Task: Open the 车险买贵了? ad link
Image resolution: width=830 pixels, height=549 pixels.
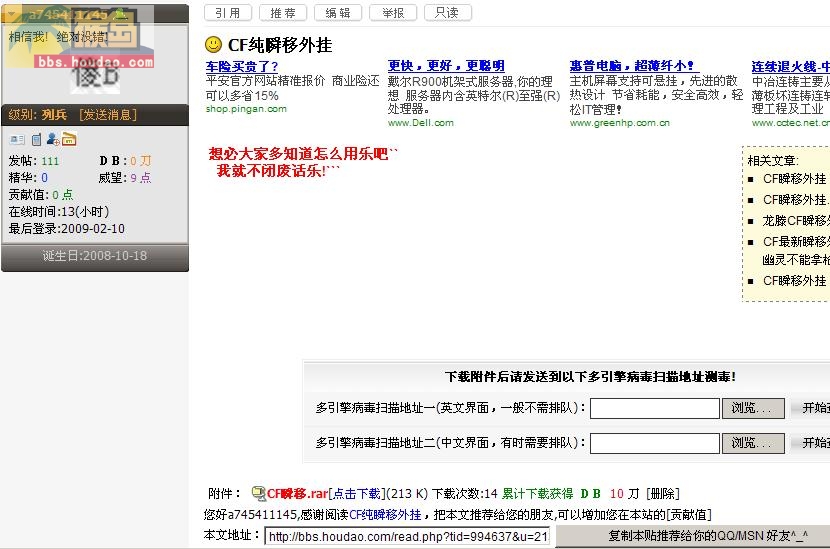Action: (x=242, y=66)
